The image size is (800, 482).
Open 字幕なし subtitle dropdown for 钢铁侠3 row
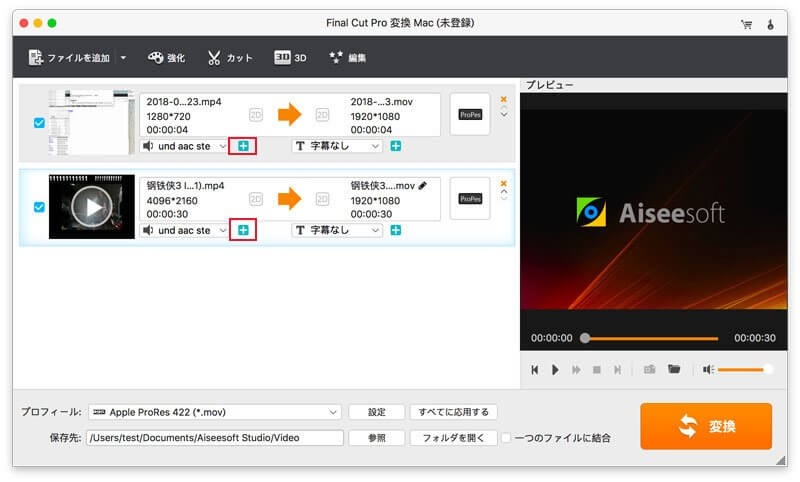pos(337,231)
